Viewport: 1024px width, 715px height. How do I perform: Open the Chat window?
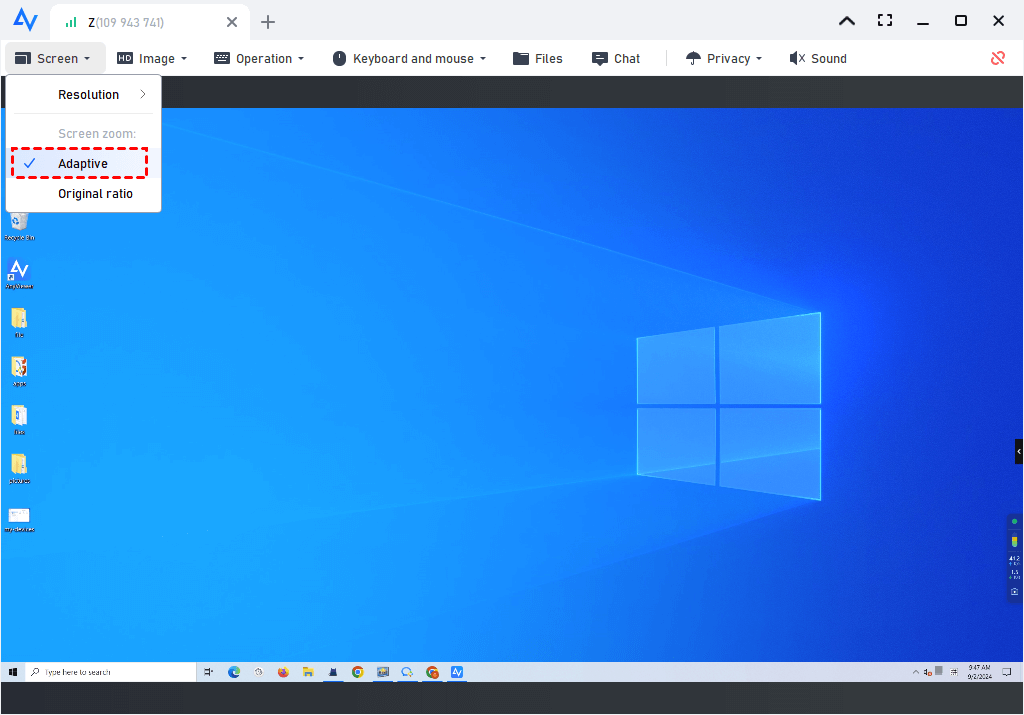[x=615, y=58]
